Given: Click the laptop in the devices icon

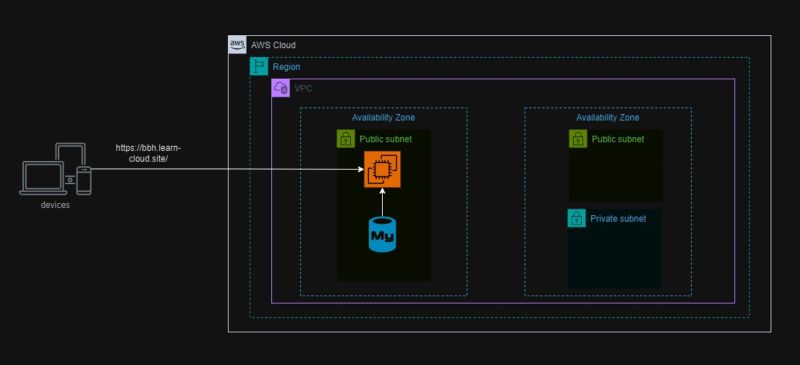Looking at the screenshot, I should click(x=43, y=178).
